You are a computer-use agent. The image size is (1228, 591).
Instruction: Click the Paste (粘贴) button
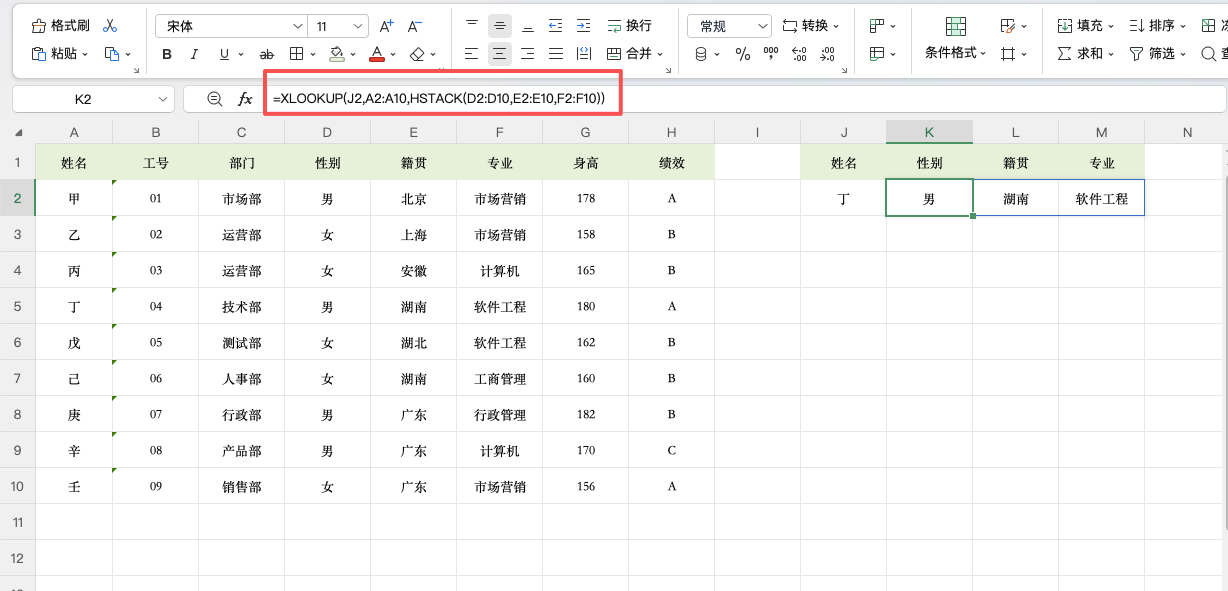tap(59, 54)
